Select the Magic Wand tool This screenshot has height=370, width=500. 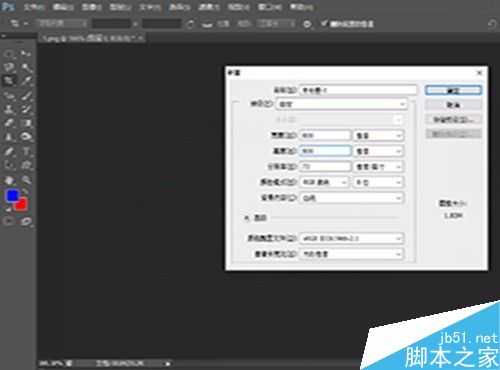(x=26, y=67)
